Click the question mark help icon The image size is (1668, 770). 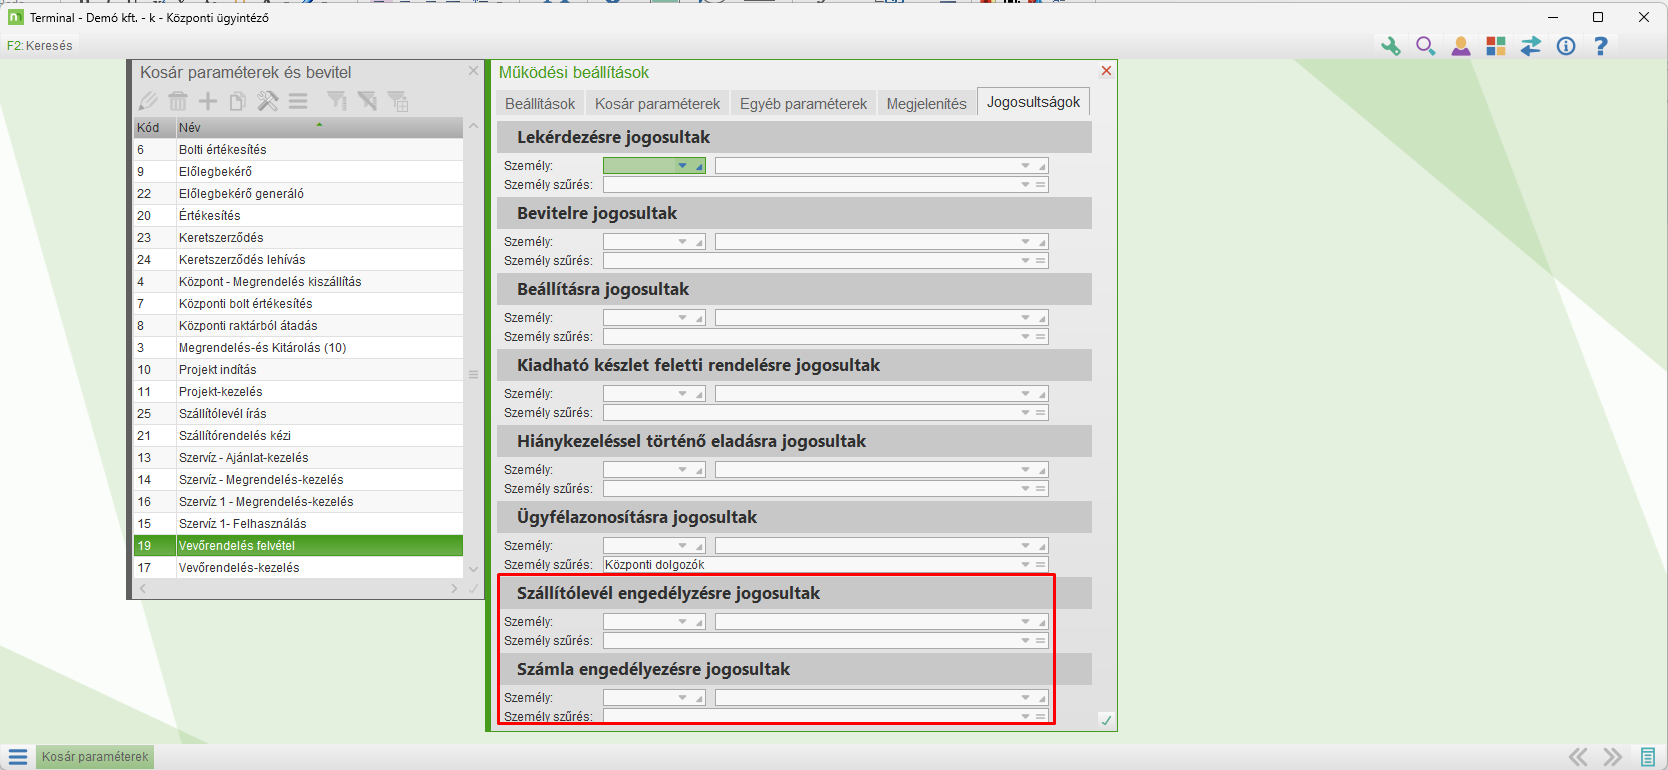[1601, 46]
